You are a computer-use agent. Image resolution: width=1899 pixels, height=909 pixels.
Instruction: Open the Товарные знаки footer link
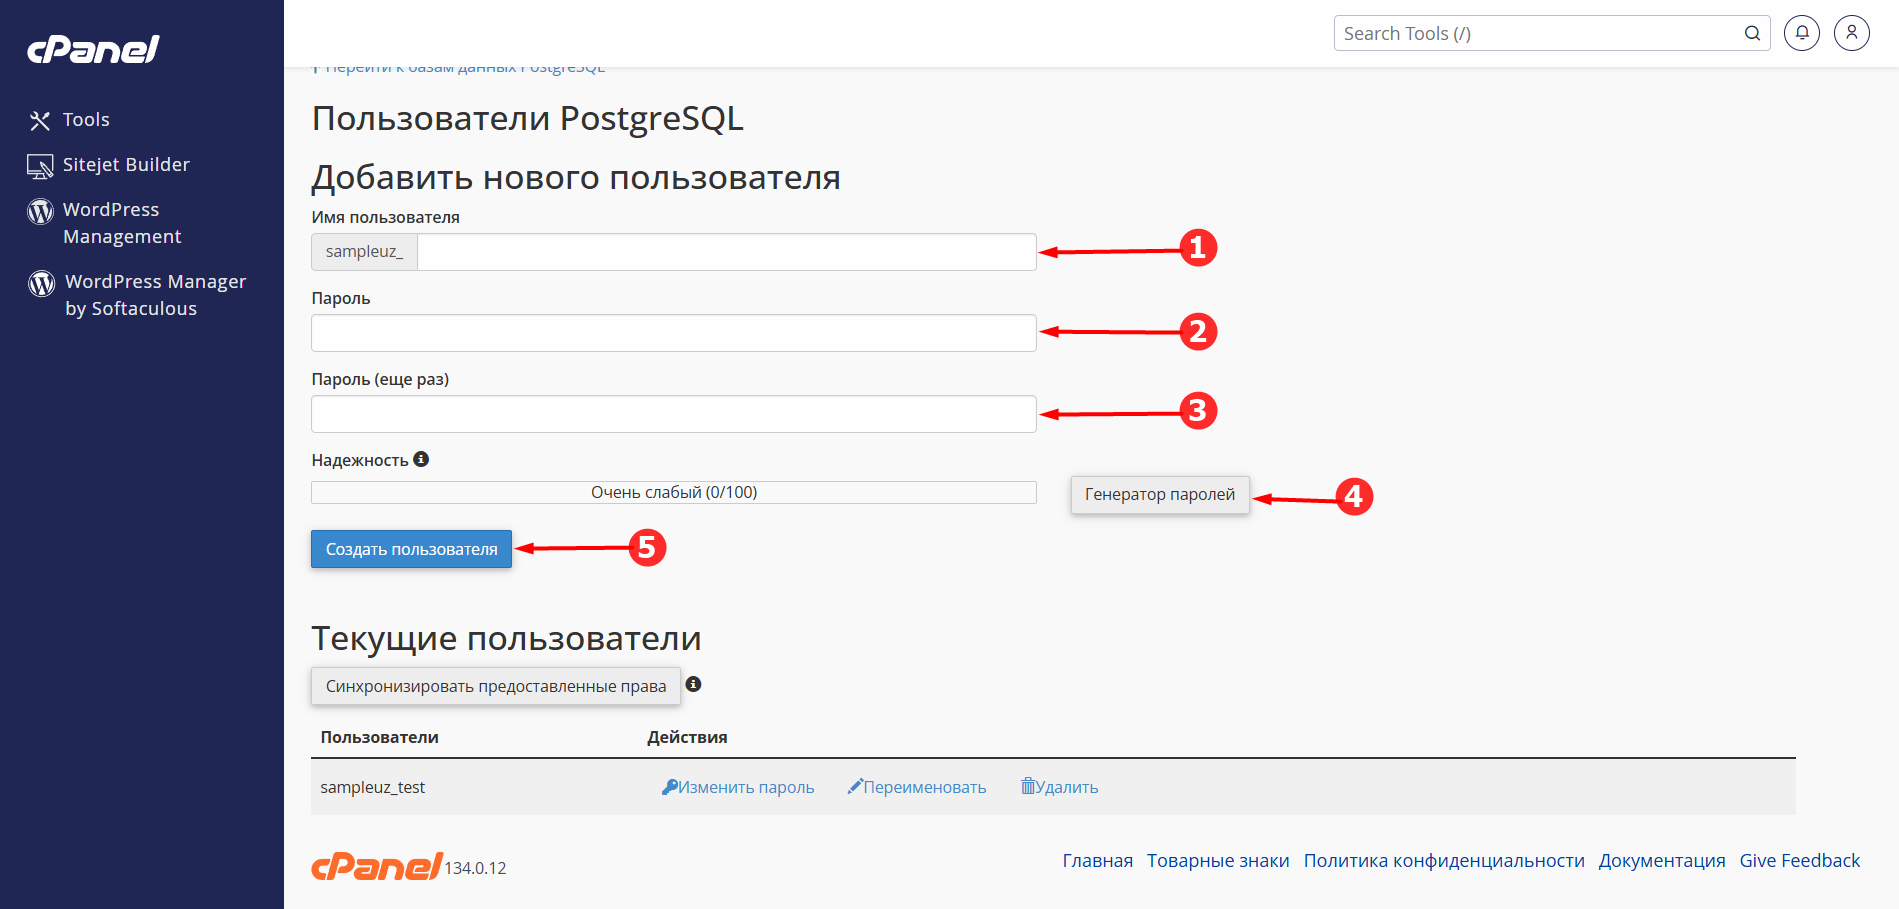1218,861
